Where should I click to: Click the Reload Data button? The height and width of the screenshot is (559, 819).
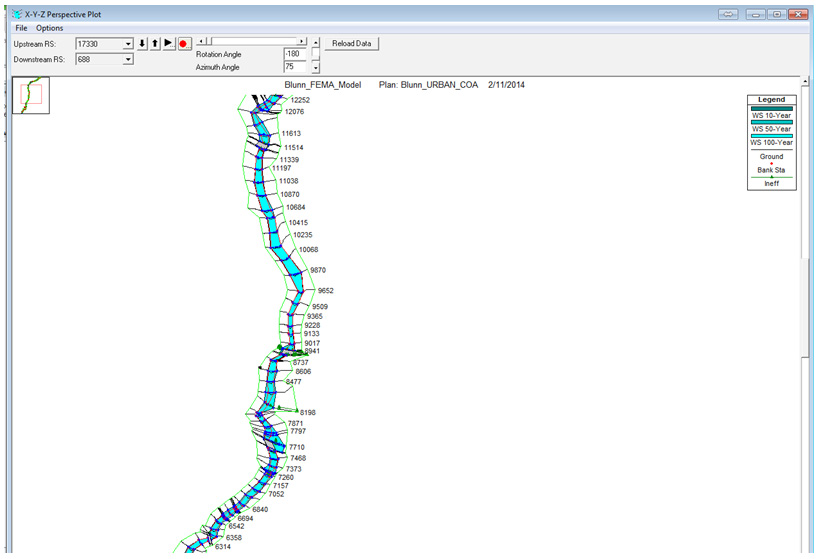click(353, 44)
